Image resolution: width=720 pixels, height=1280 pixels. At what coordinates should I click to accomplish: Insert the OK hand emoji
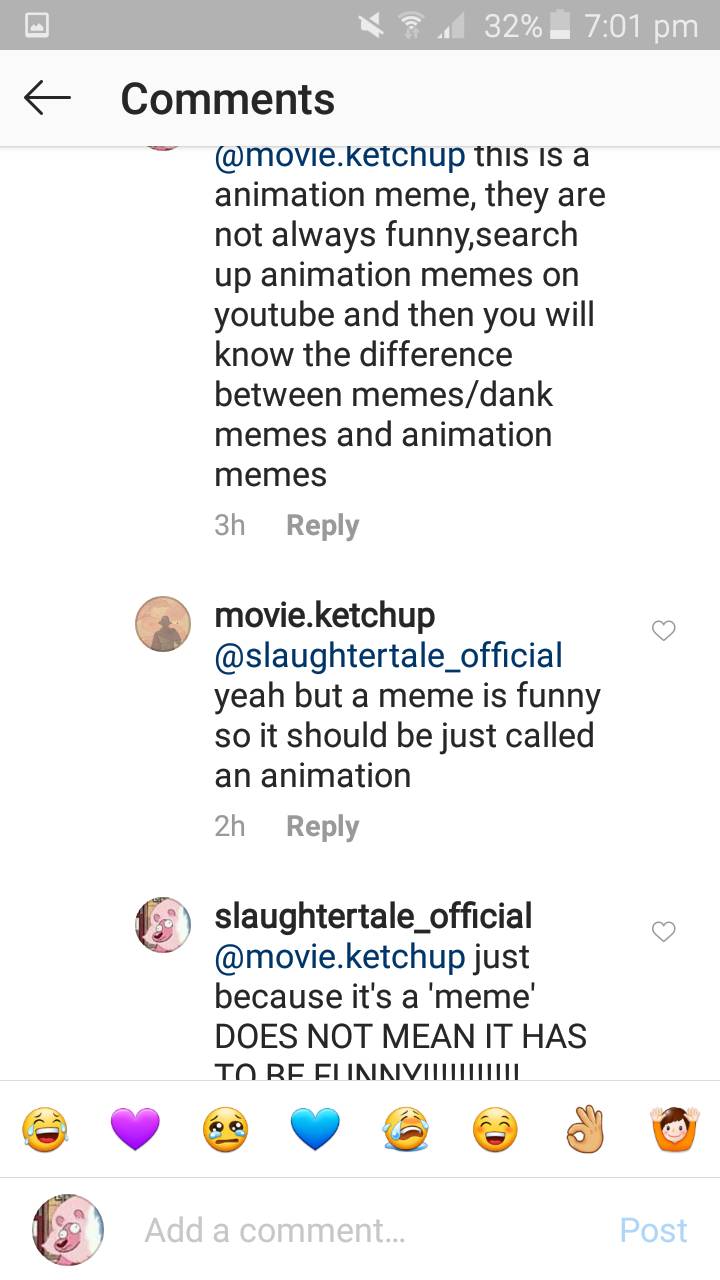(585, 1130)
